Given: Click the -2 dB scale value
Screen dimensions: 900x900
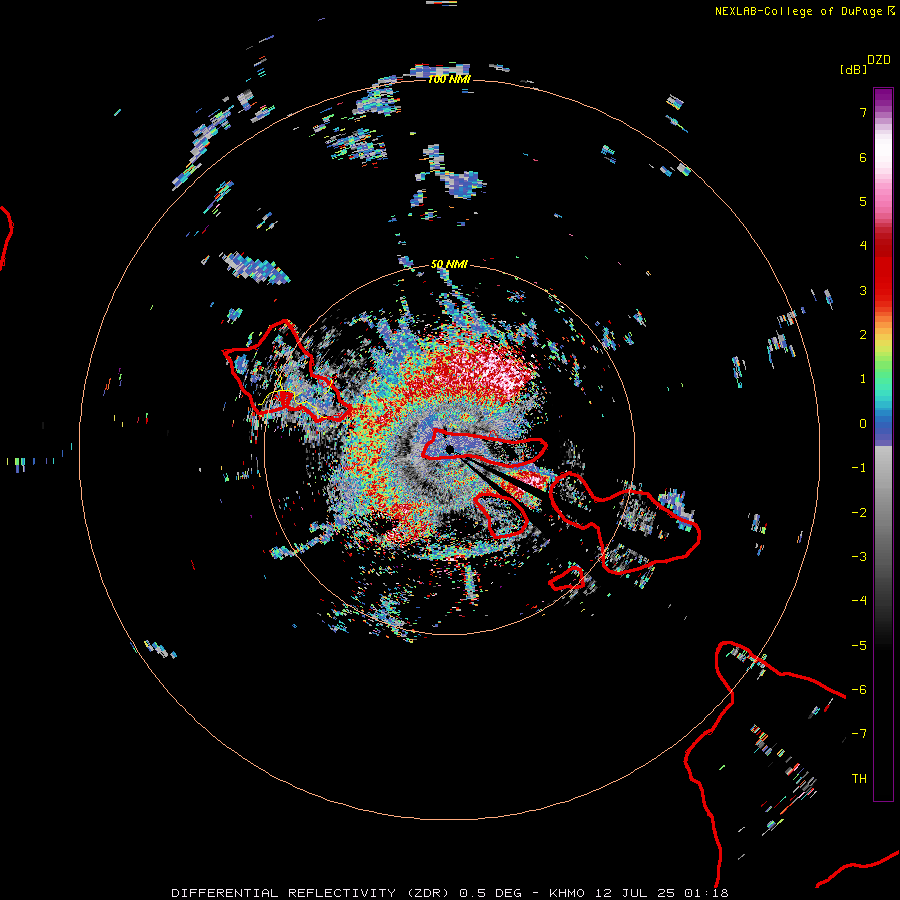Looking at the screenshot, I should point(859,513).
